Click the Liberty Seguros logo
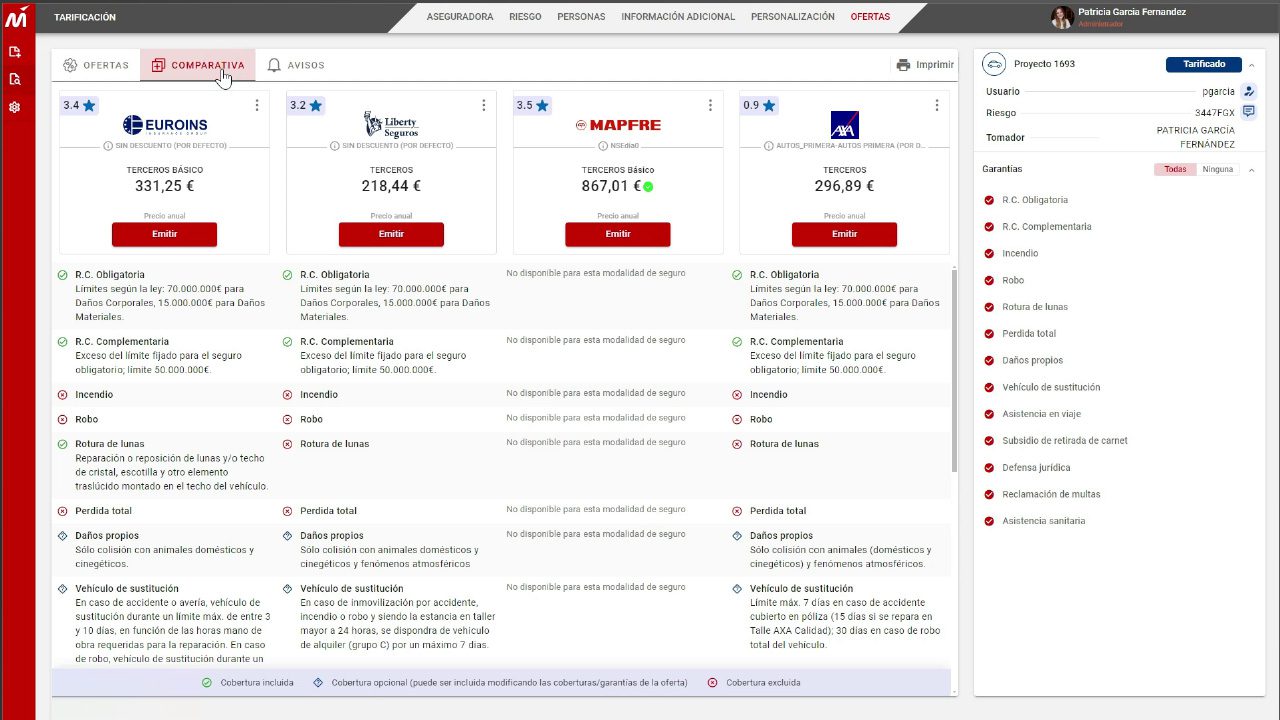1280x720 pixels. tap(391, 125)
